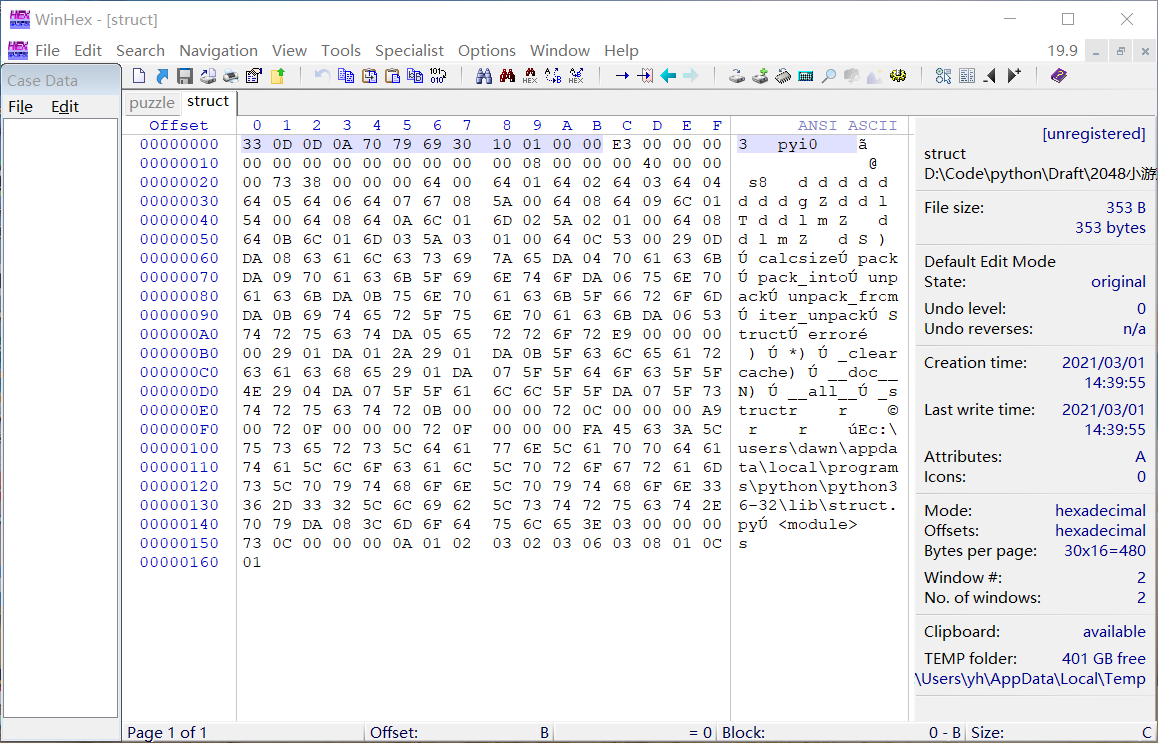
Task: Click the Go To Offset arrow icon
Action: pos(646,75)
